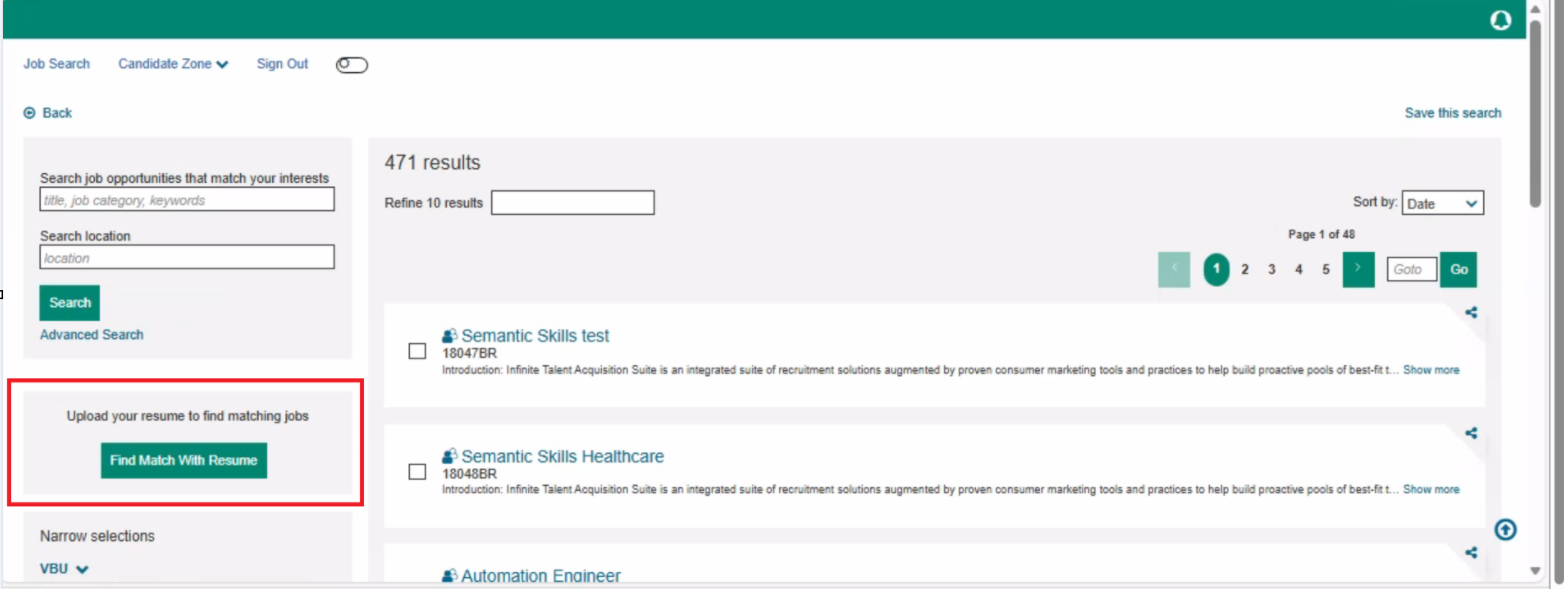Expand the Candidate Zone menu

click(x=173, y=64)
